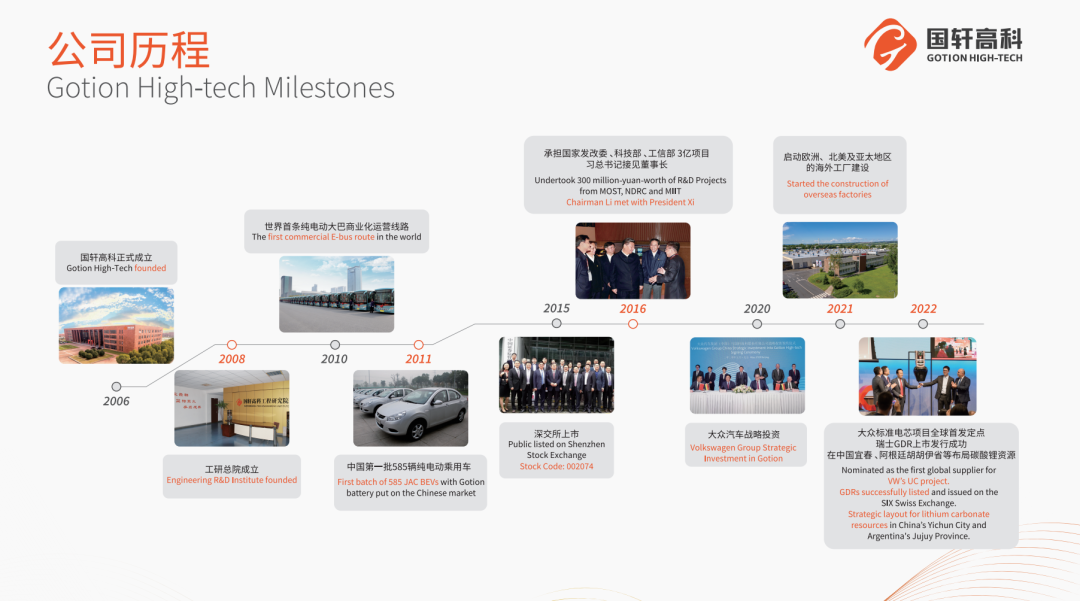Click the '大众汽车战略投资' caption

point(744,434)
